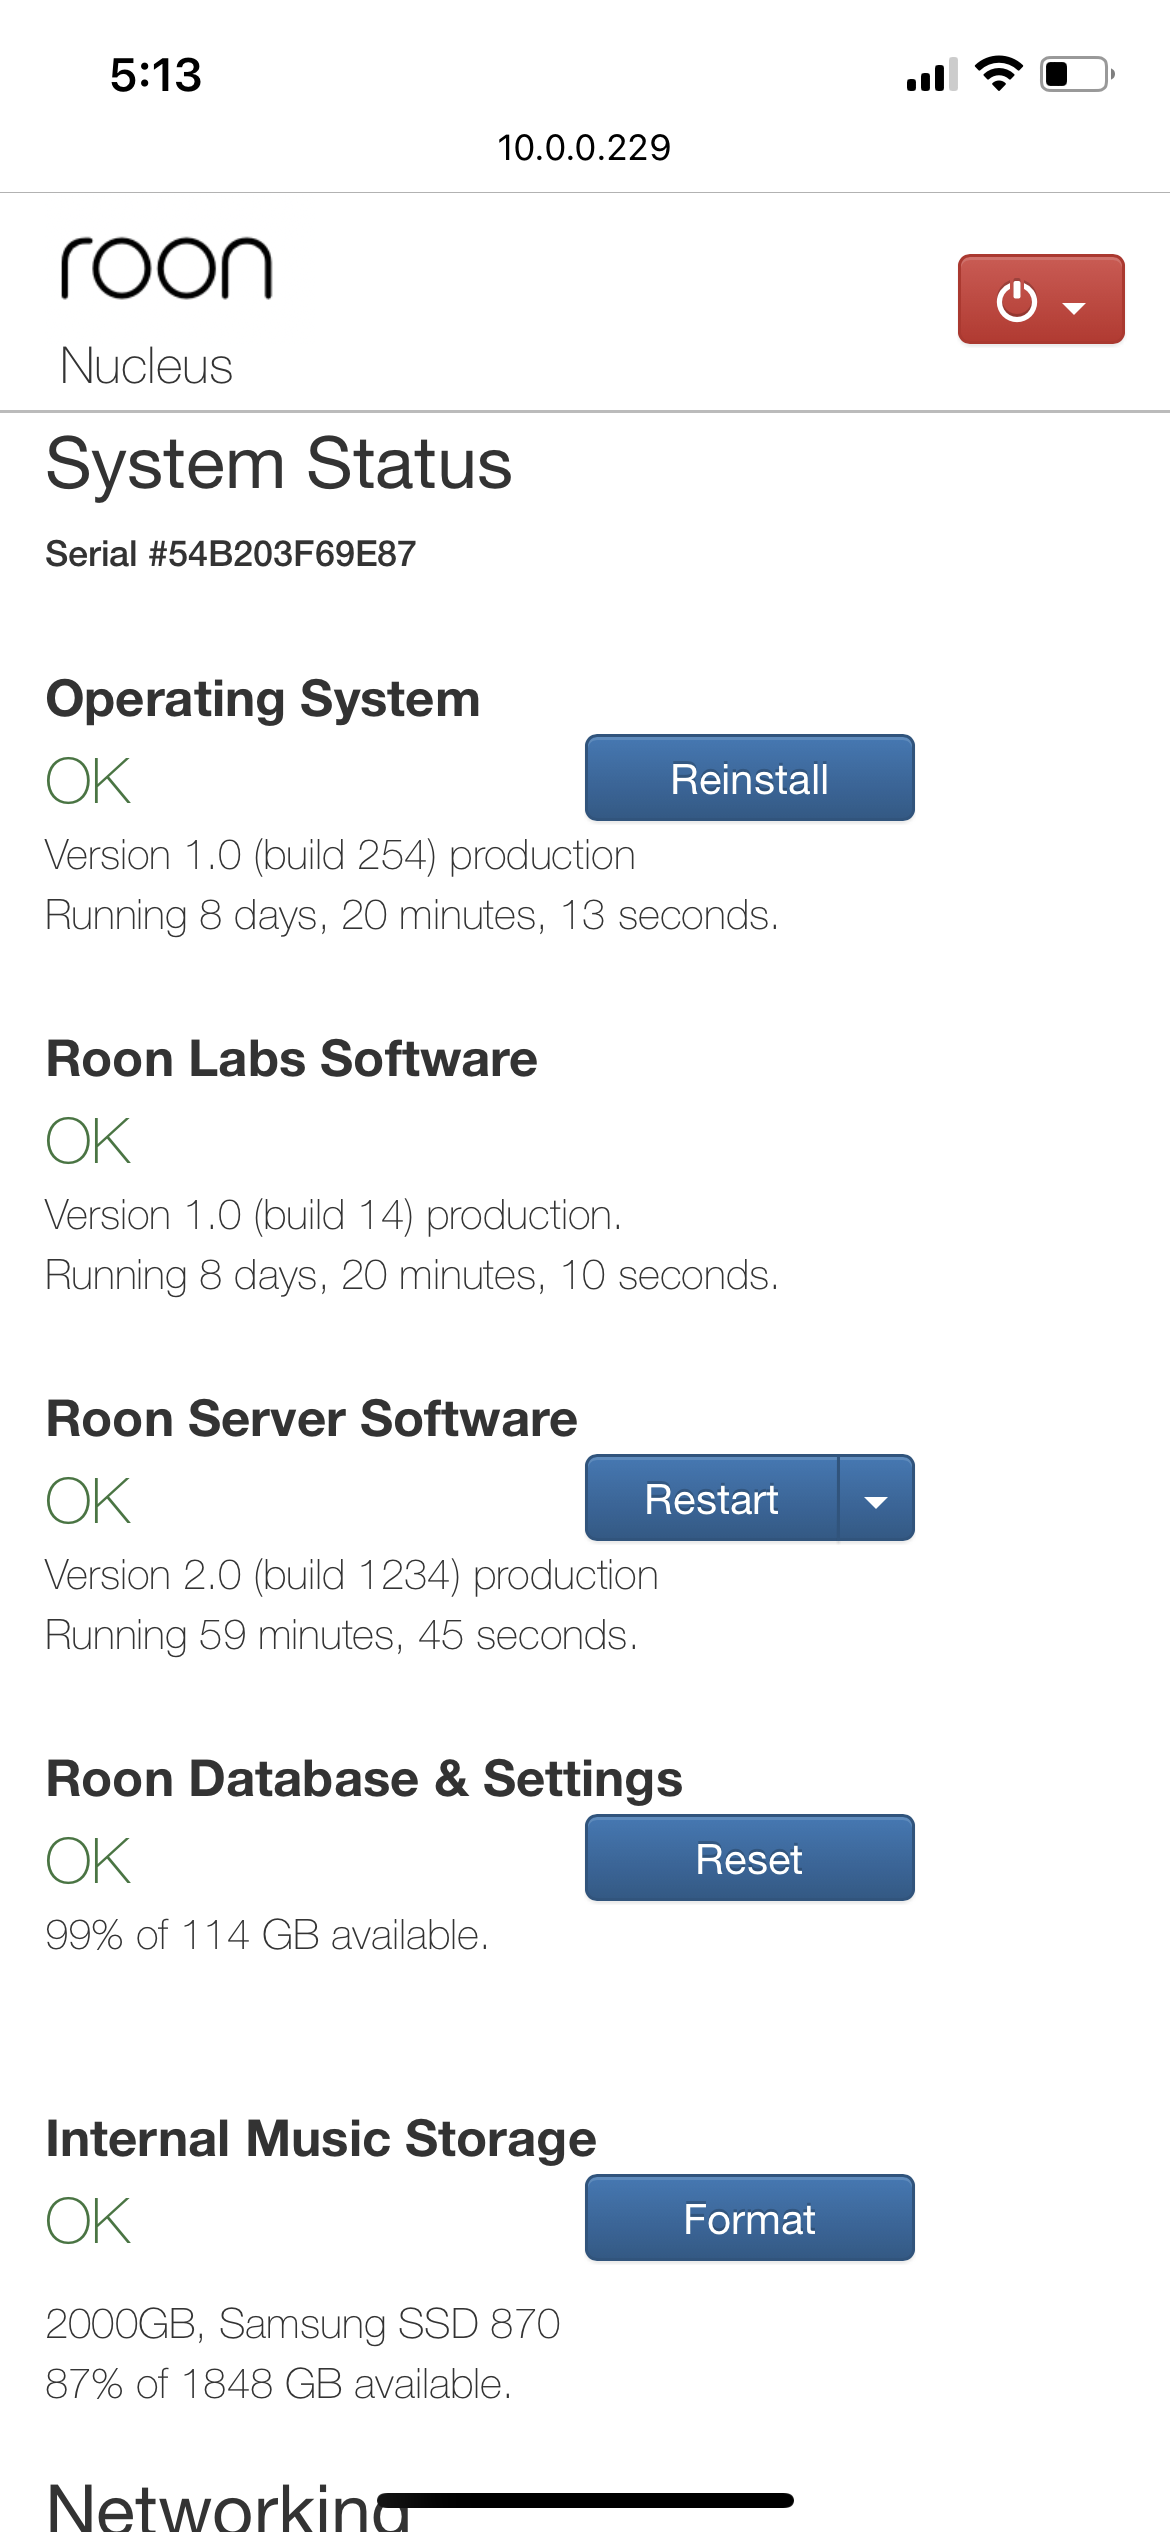Click the roon logo
Screen dimensions: 1170x2532
coord(166,265)
